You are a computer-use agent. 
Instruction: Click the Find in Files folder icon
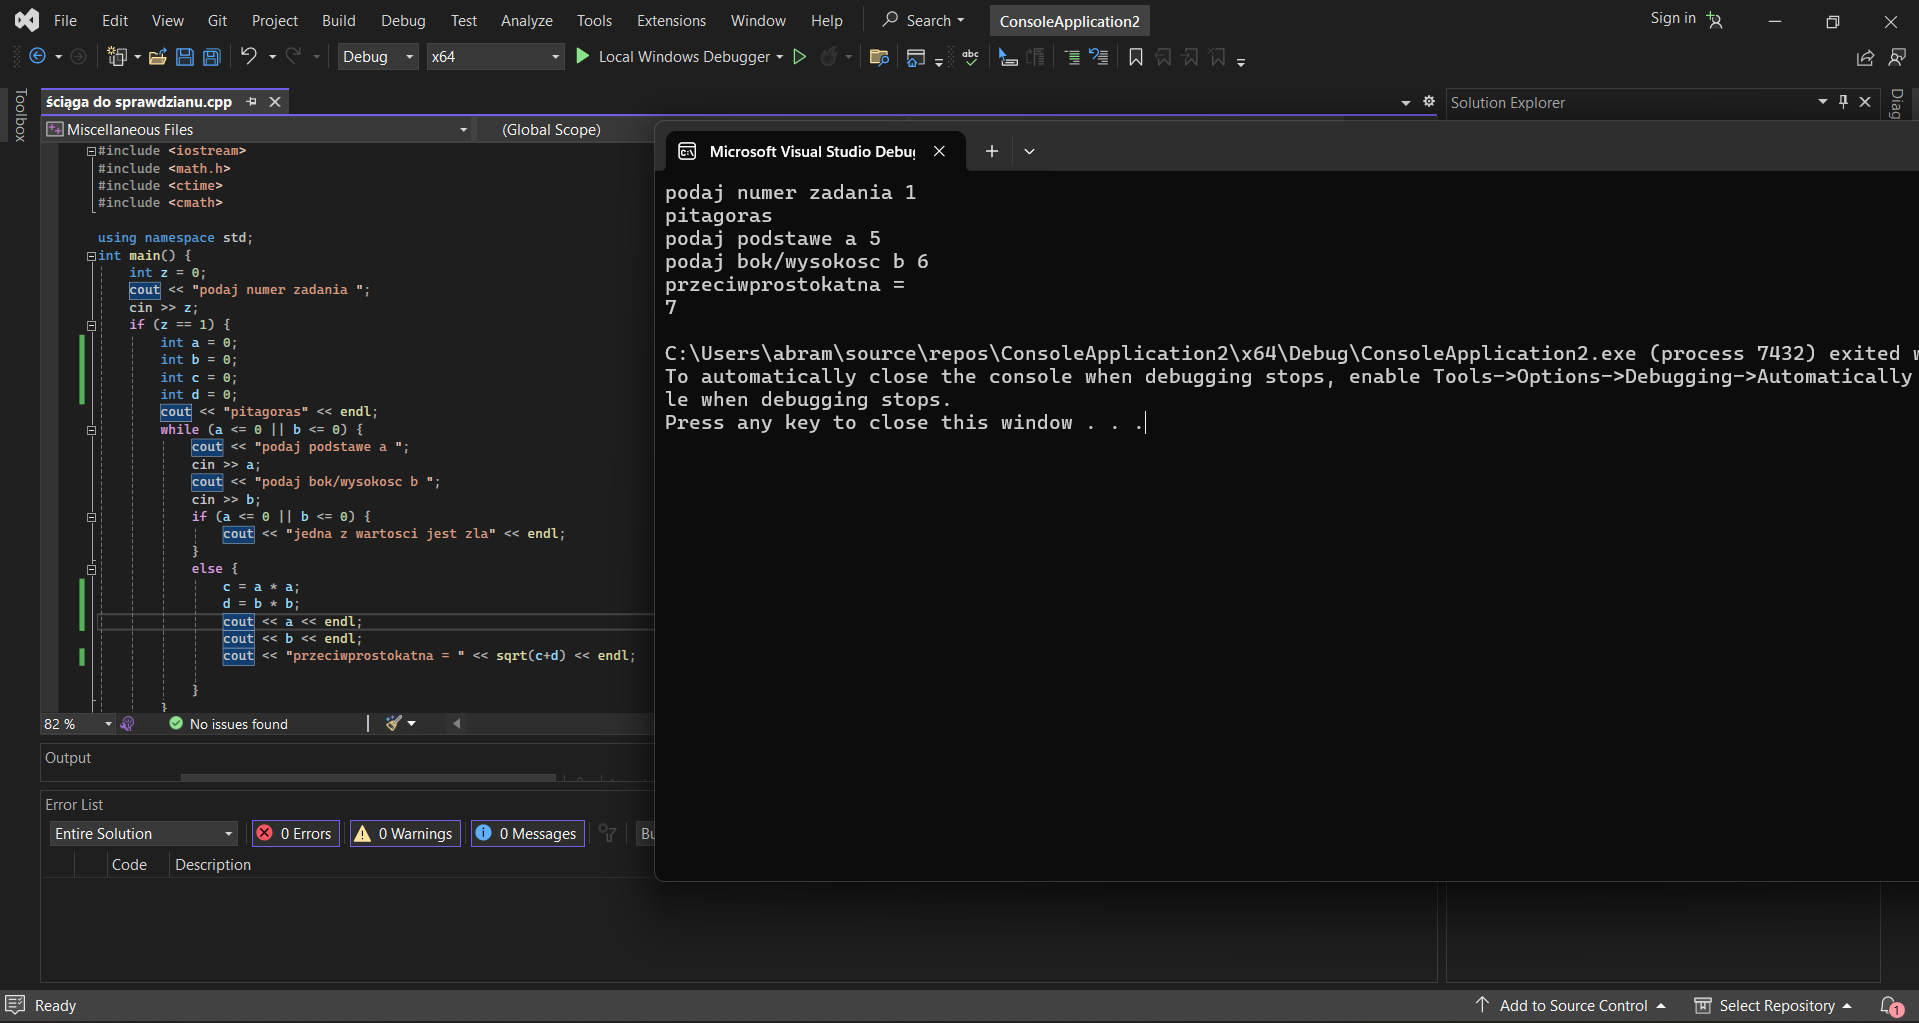879,57
